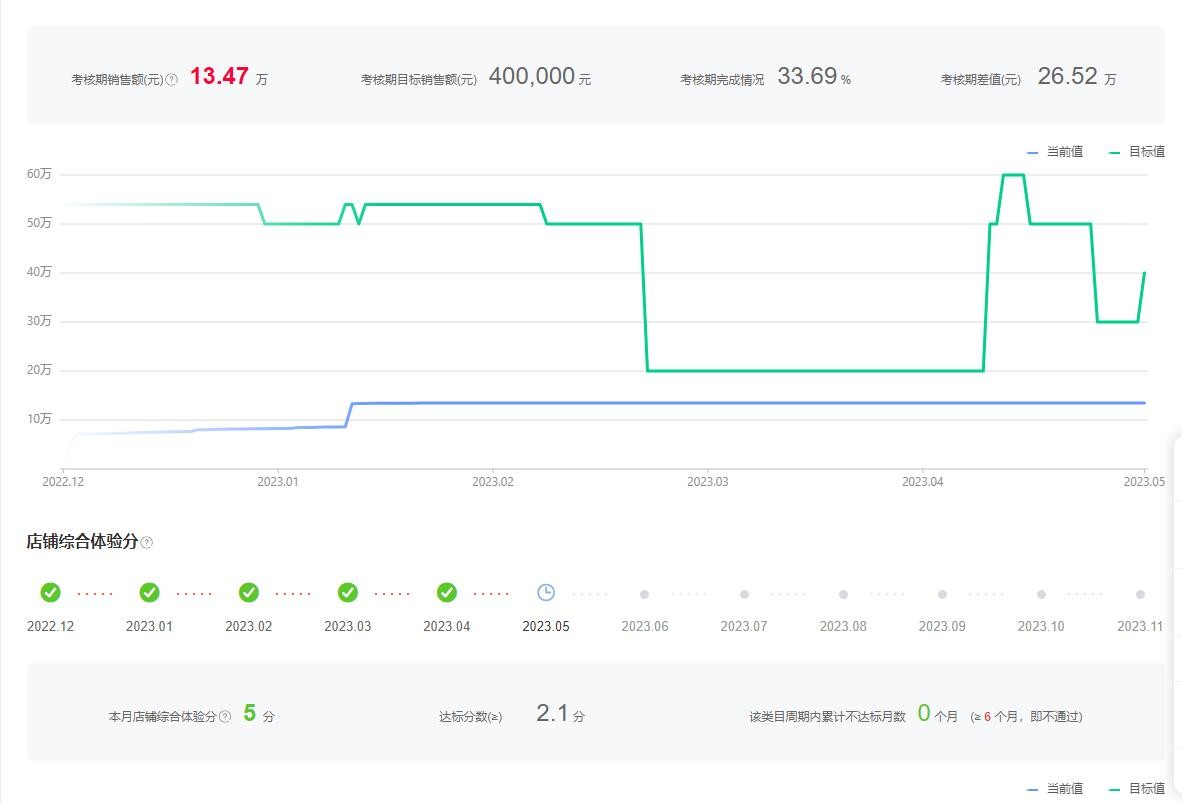The width and height of the screenshot is (1182, 803).
Task: Click the pending dot for 2023.09
Action: pos(942,594)
